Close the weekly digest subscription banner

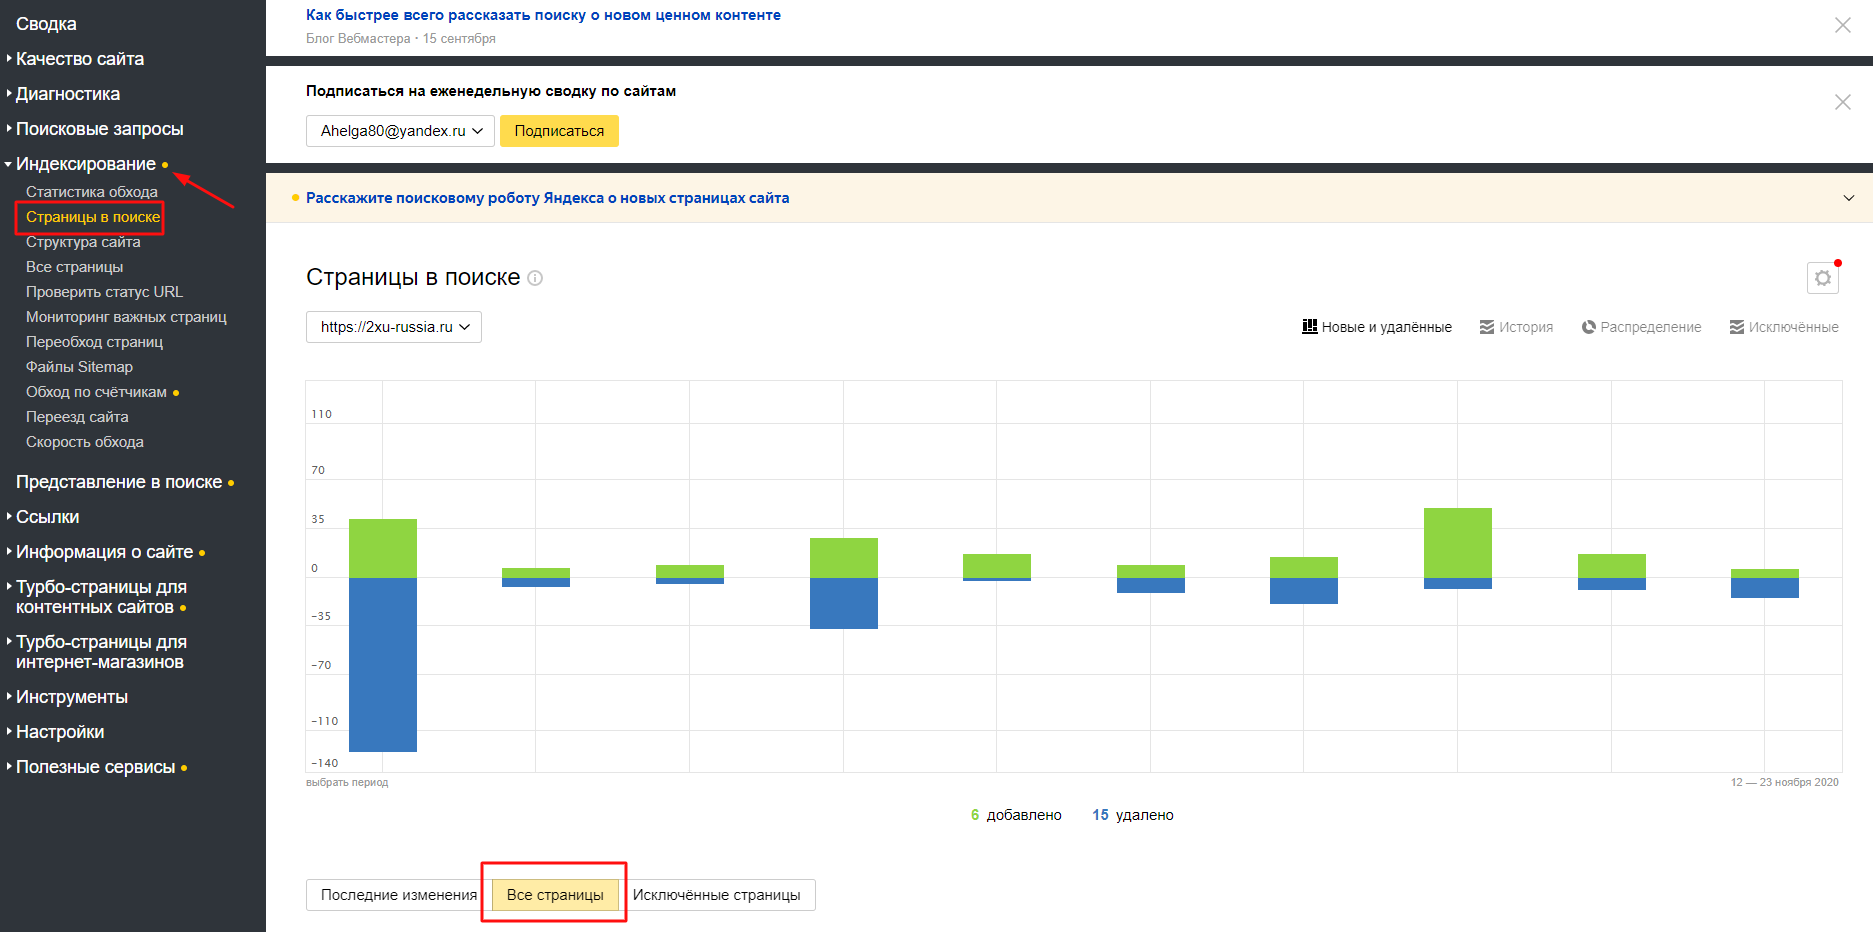pos(1843,102)
